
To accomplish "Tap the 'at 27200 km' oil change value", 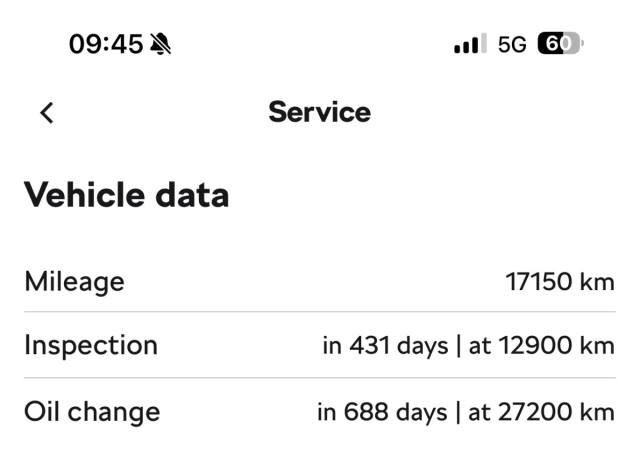I will click(x=541, y=412).
